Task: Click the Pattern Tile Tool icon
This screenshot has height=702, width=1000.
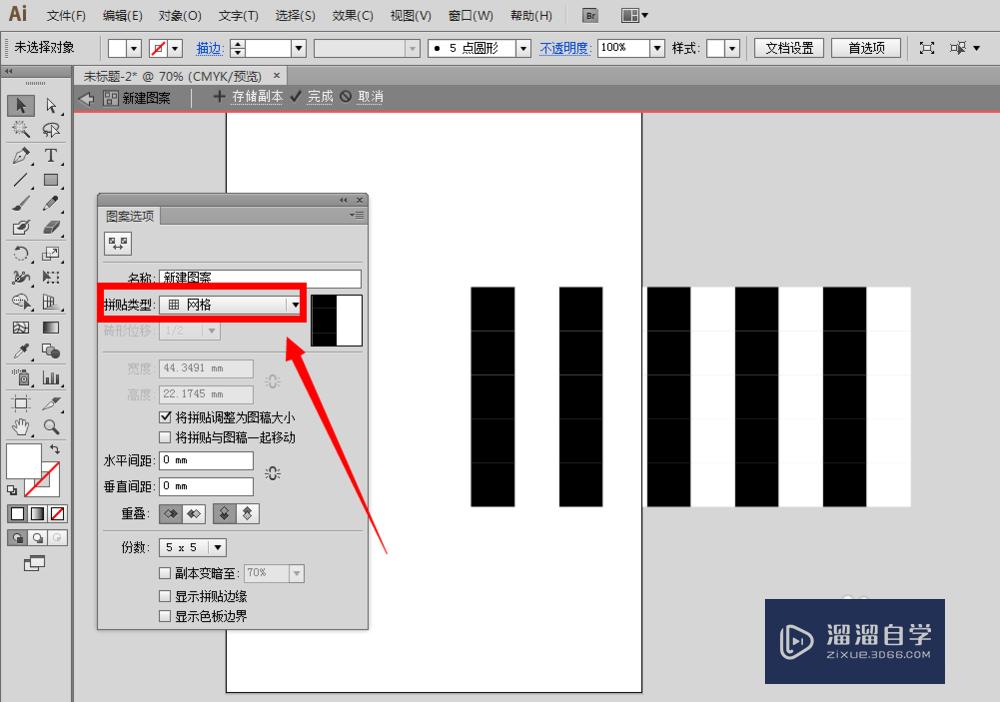Action: [118, 244]
